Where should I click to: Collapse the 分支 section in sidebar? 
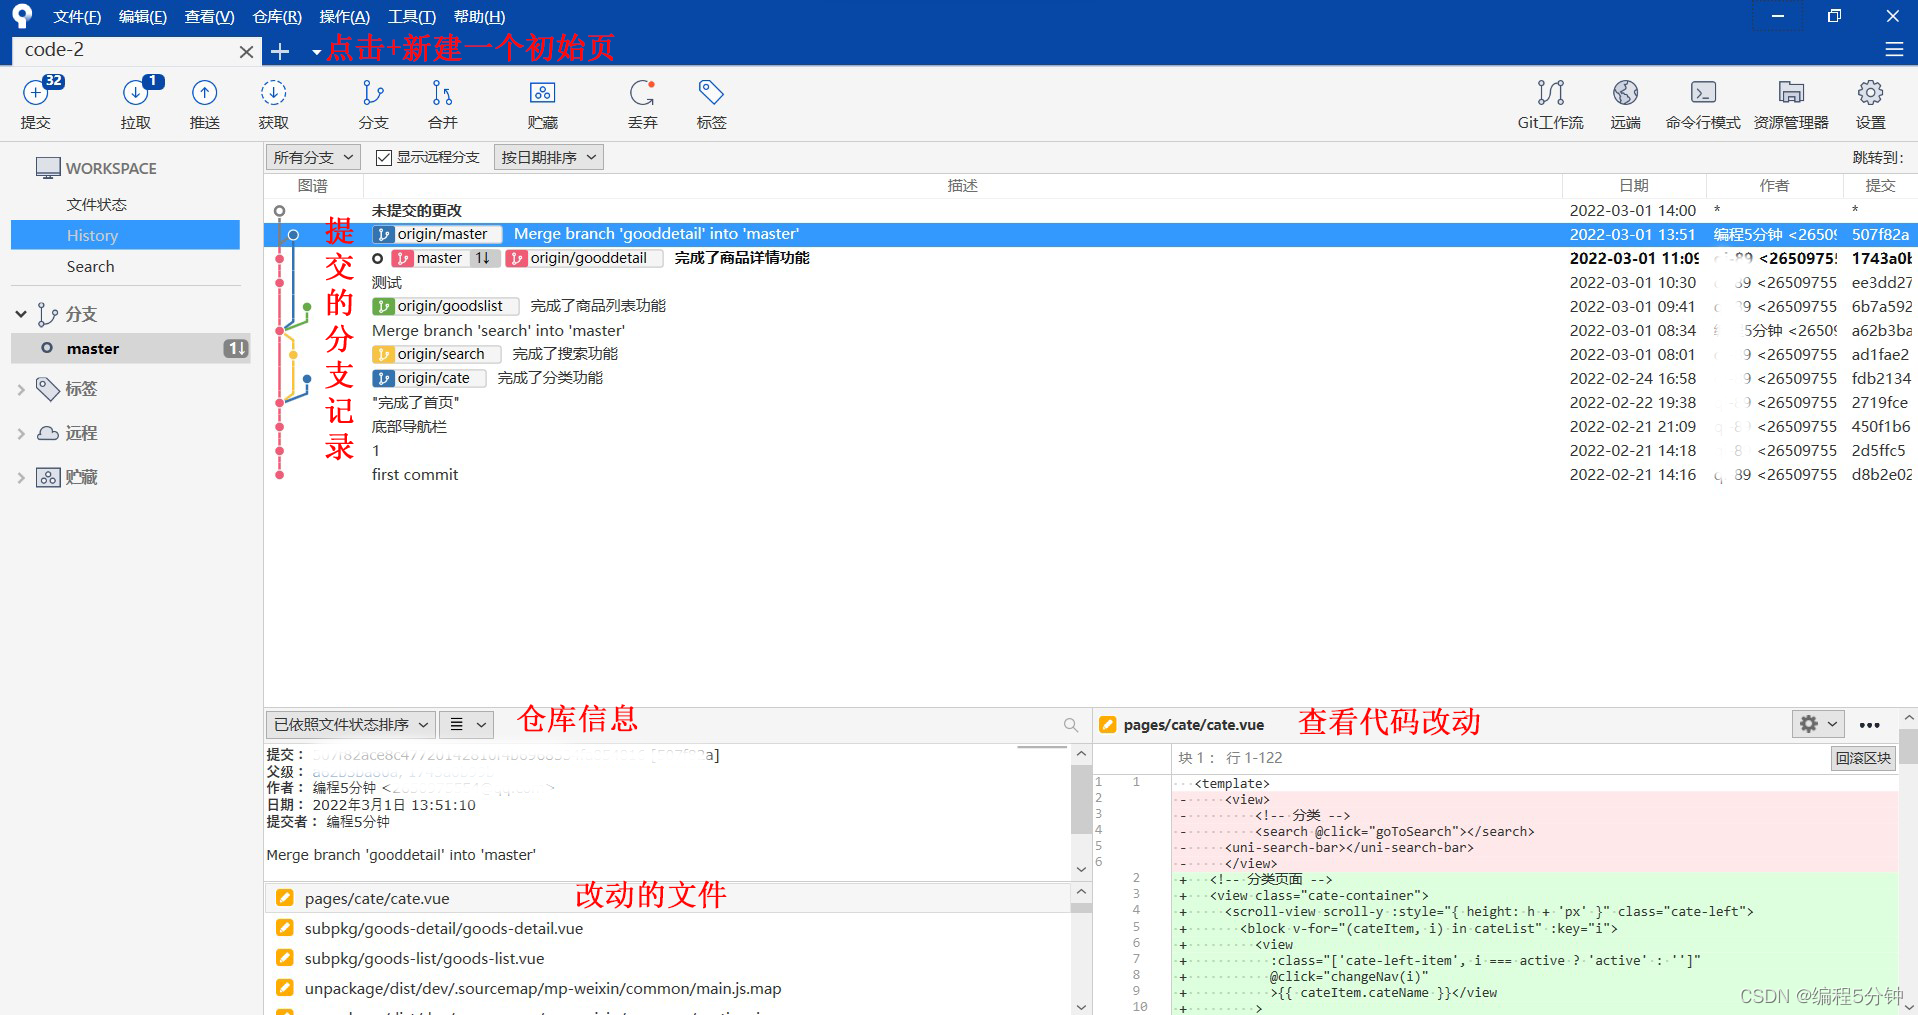point(21,314)
